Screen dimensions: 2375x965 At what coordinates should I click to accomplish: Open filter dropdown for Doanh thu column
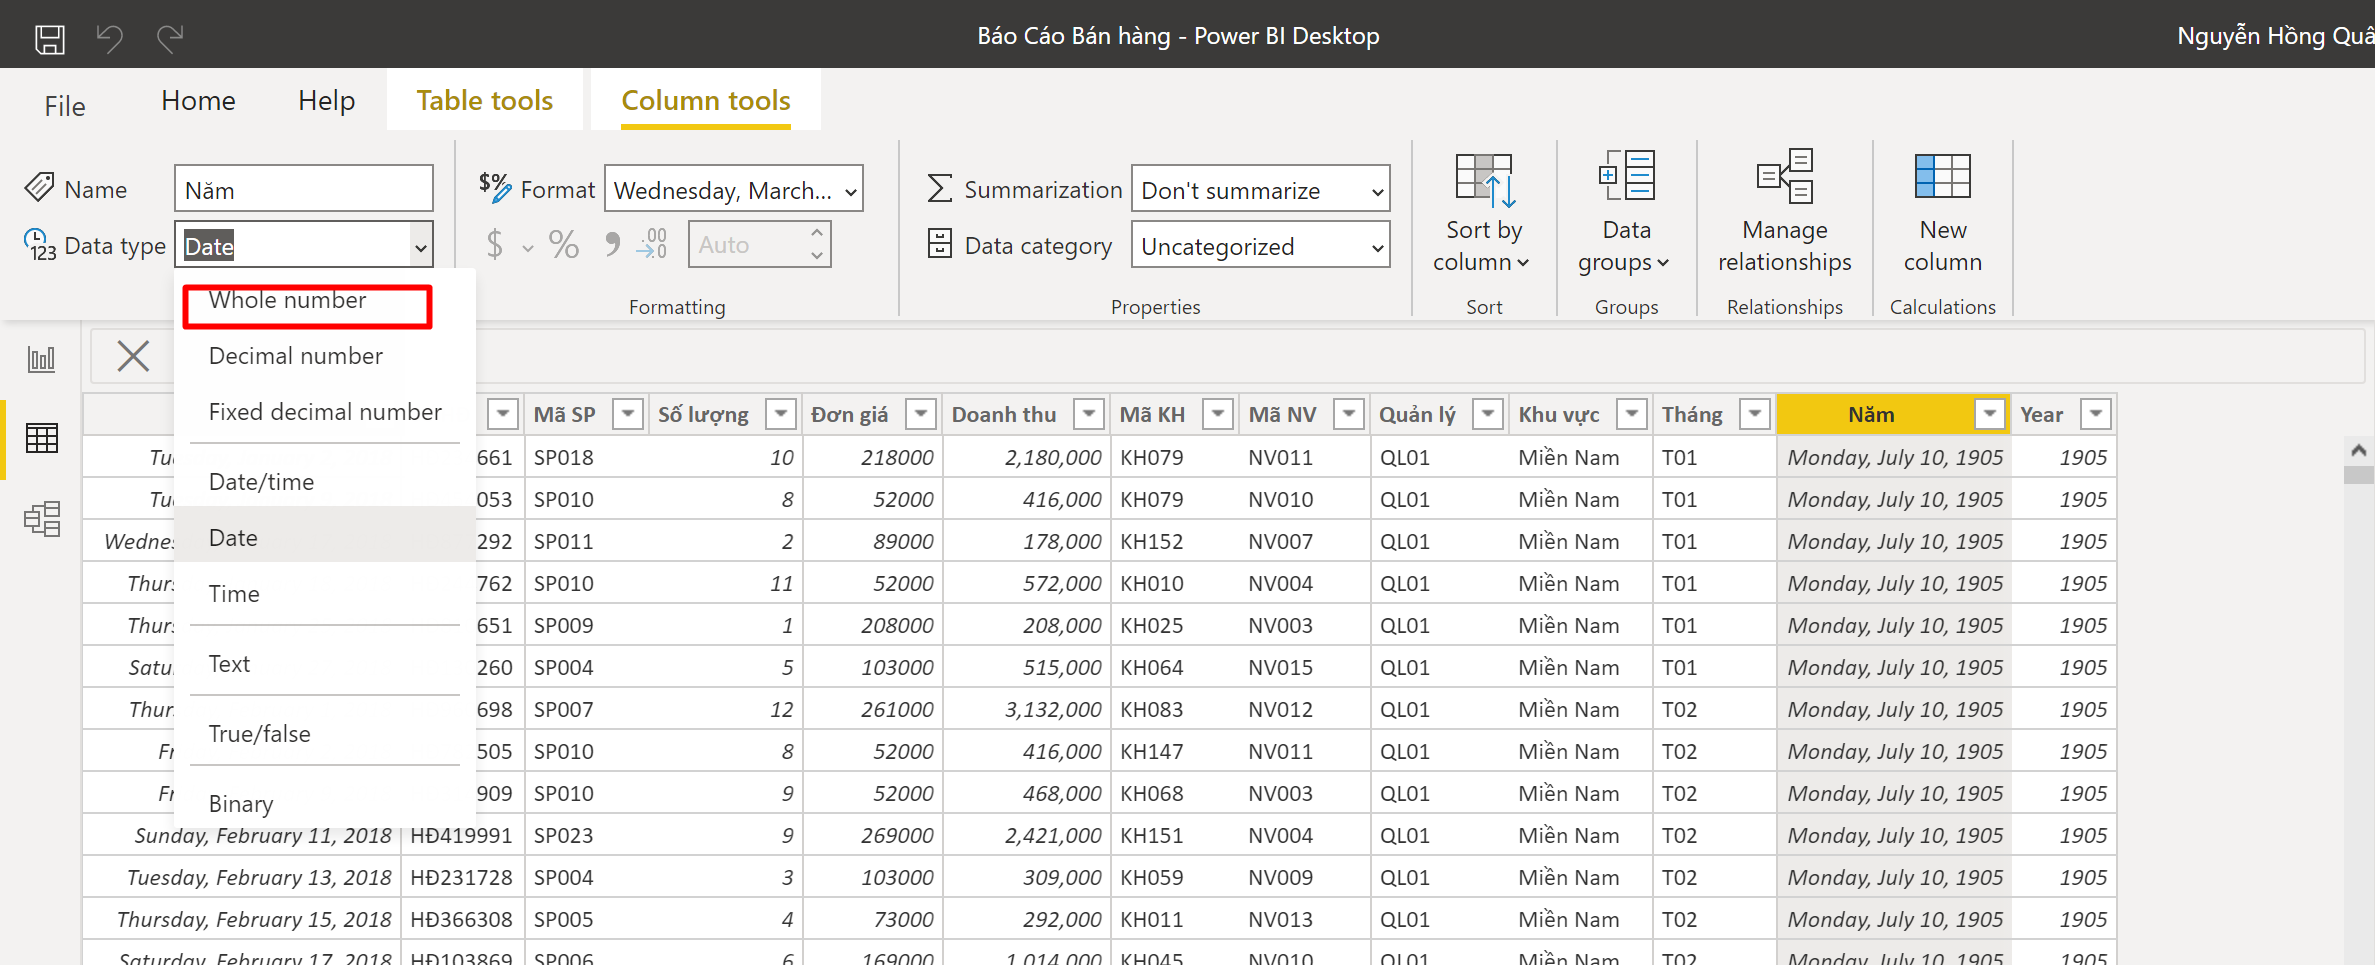coord(1089,414)
